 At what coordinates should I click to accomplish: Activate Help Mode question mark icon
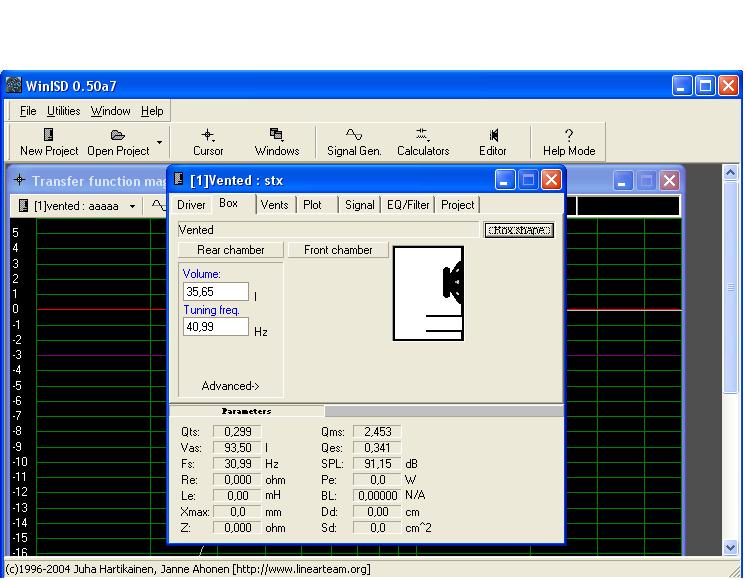(x=569, y=135)
